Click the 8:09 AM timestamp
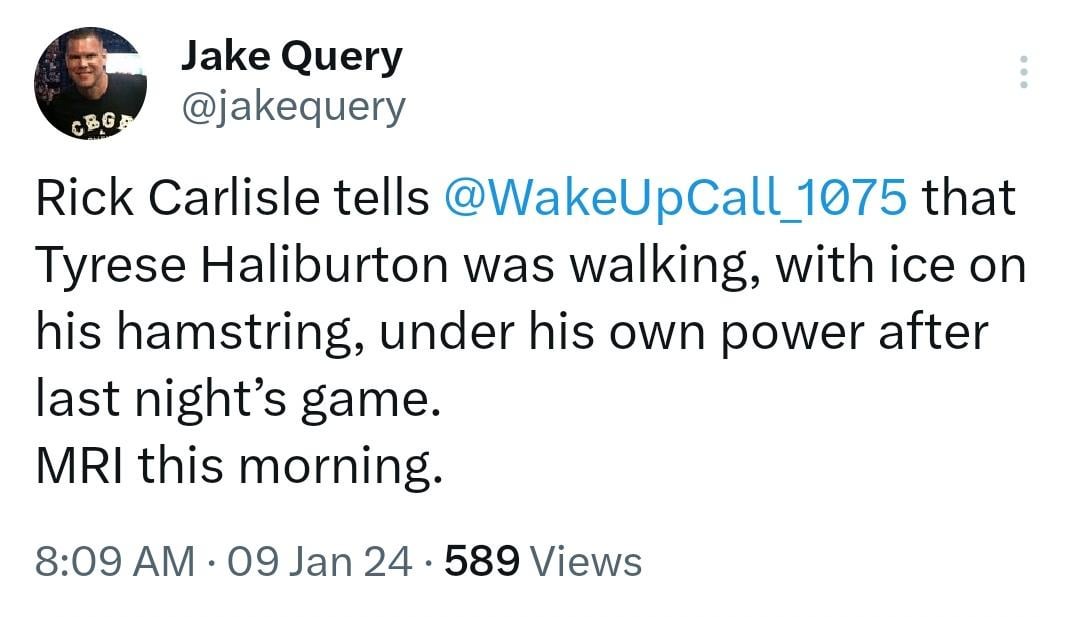 (x=115, y=560)
